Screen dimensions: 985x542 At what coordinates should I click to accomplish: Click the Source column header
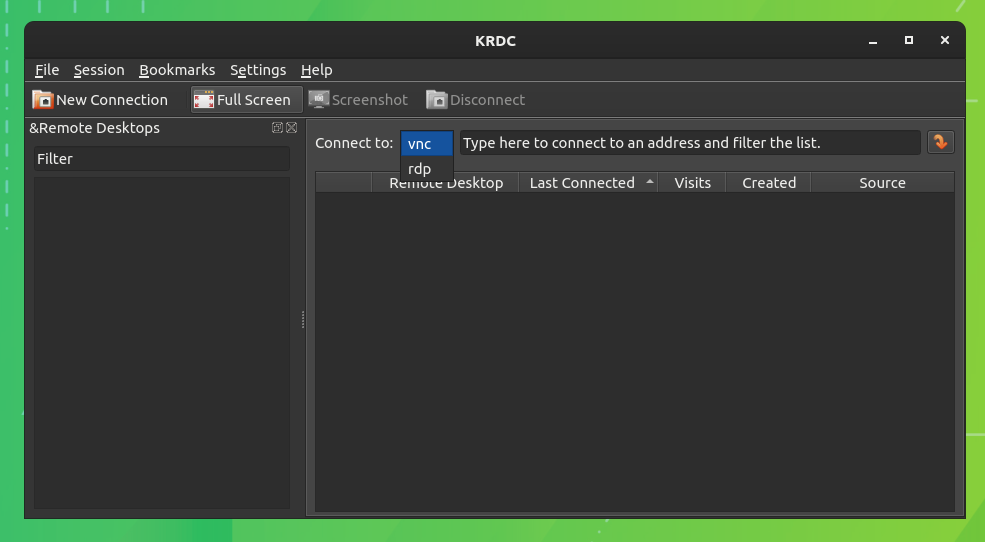(882, 183)
